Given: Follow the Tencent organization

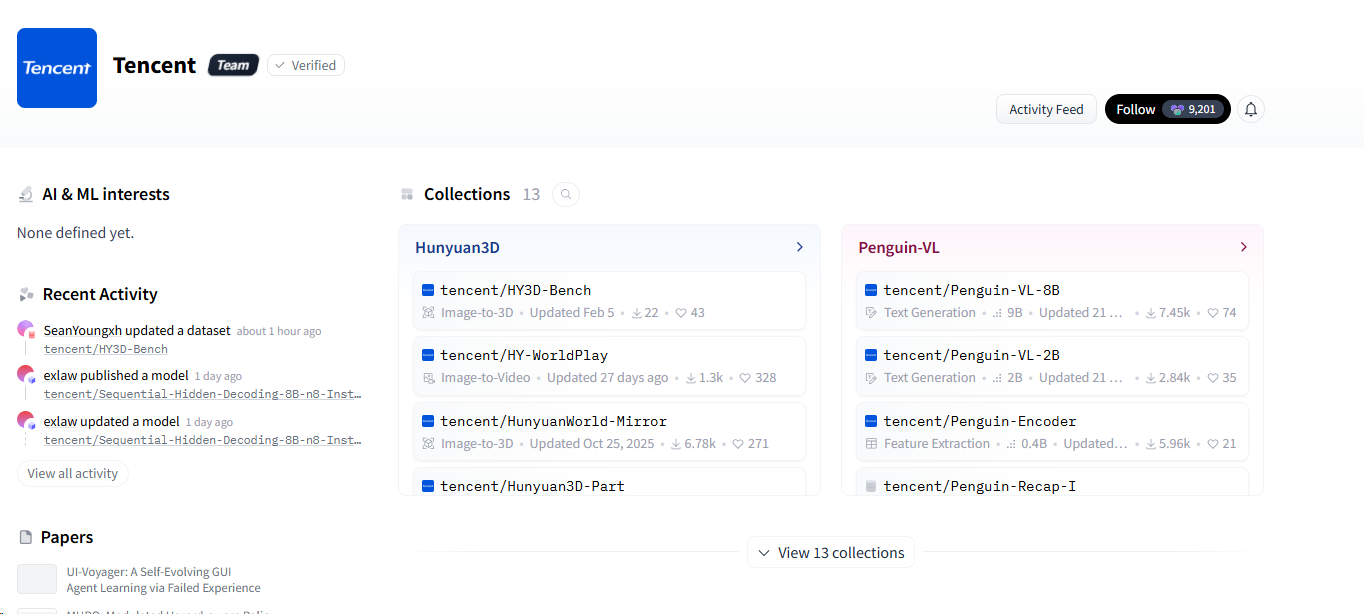Looking at the screenshot, I should pyautogui.click(x=1167, y=109).
